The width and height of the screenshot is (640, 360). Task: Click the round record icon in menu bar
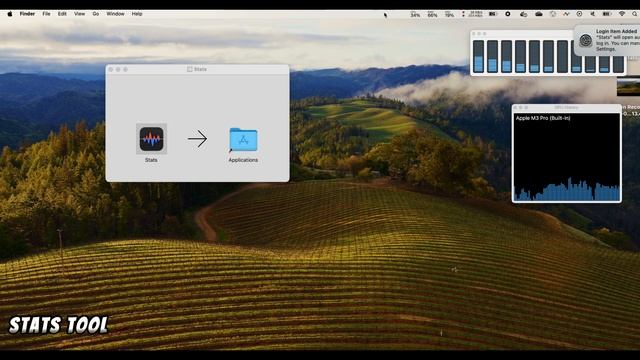508,14
